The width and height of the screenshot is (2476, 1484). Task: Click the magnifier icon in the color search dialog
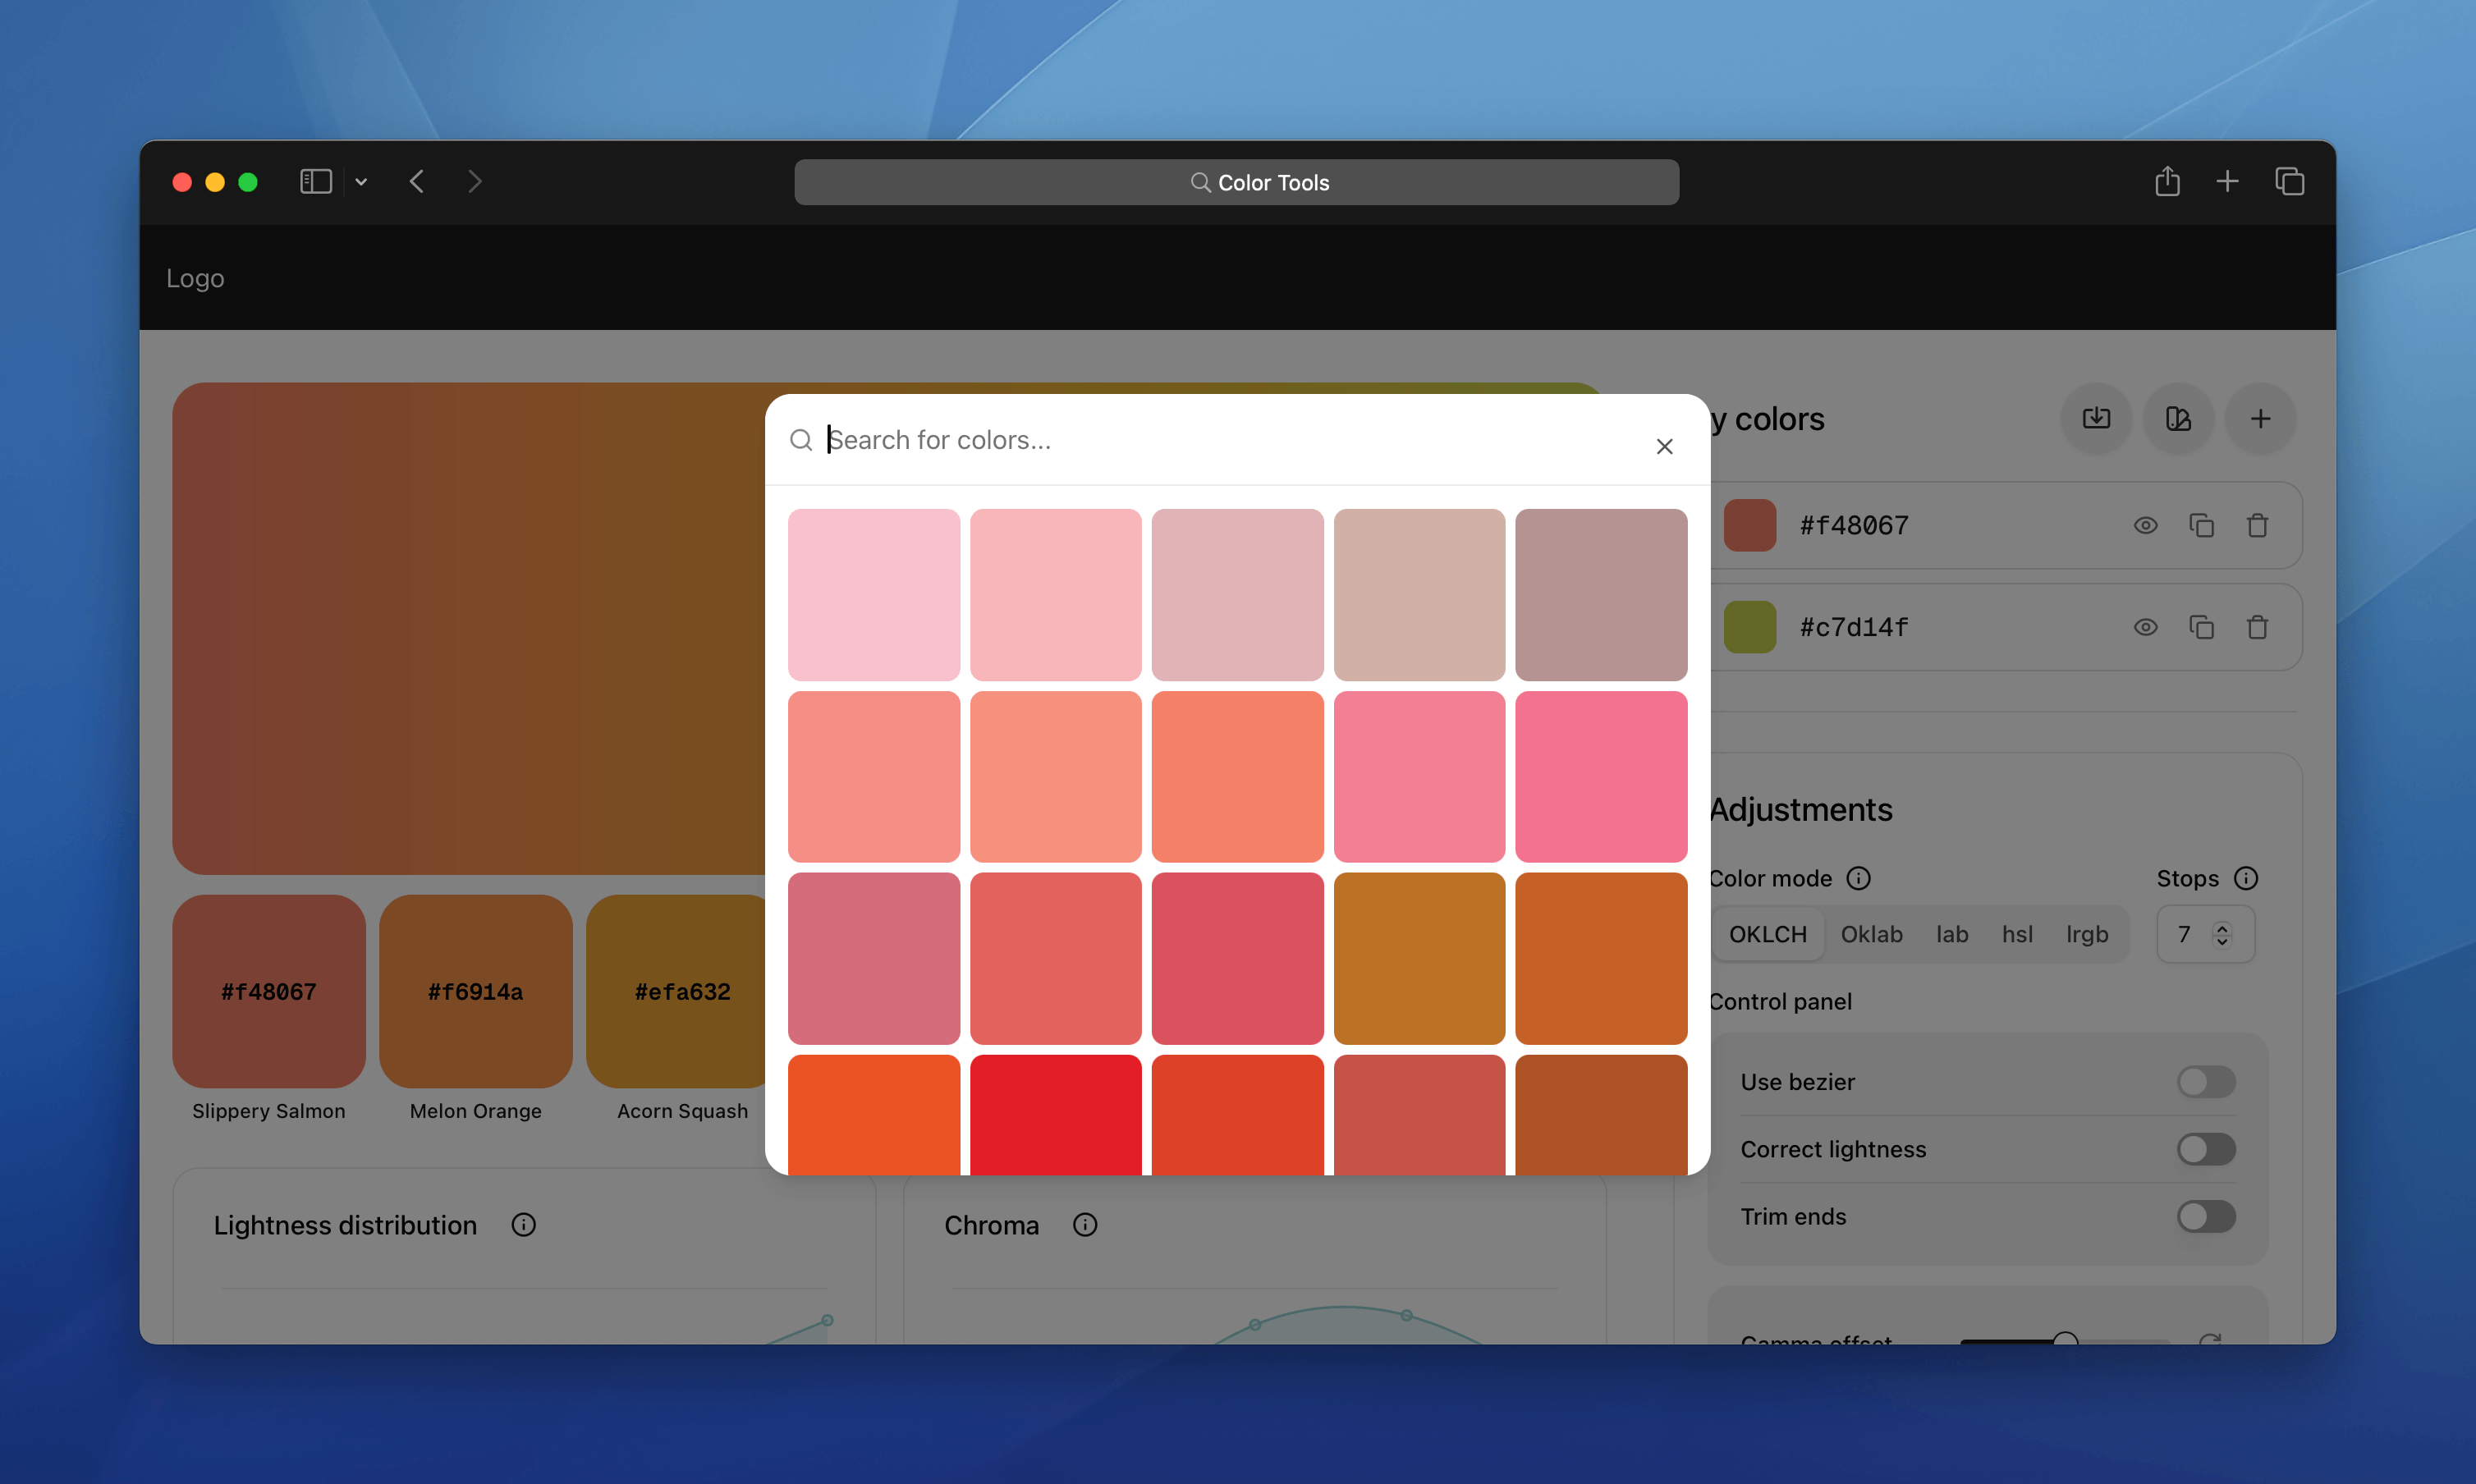(x=802, y=440)
